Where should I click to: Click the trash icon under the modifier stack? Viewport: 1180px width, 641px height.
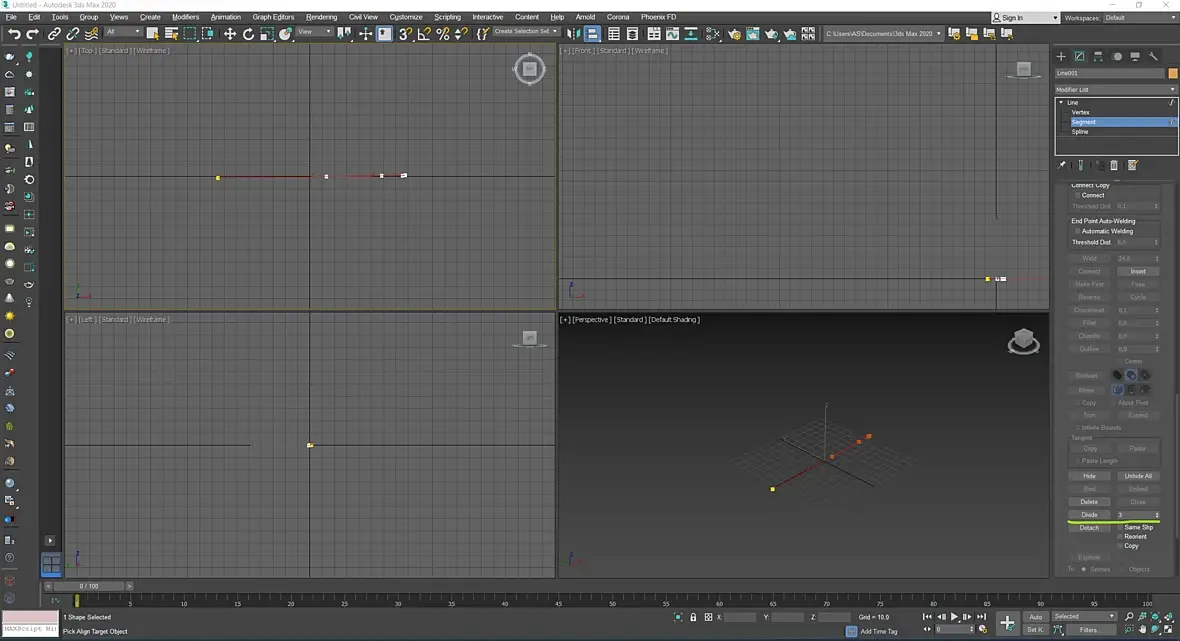click(x=1114, y=166)
